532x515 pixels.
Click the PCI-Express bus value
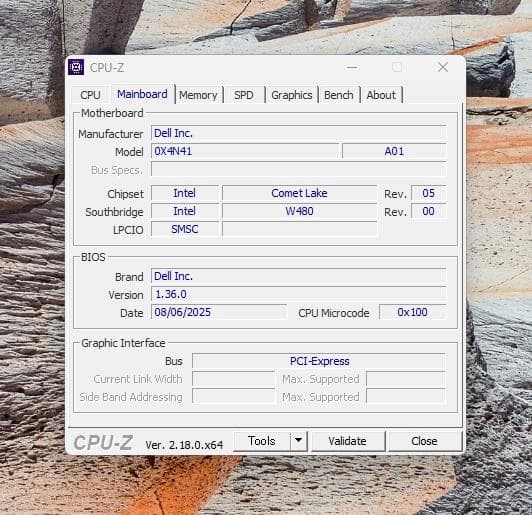click(319, 361)
